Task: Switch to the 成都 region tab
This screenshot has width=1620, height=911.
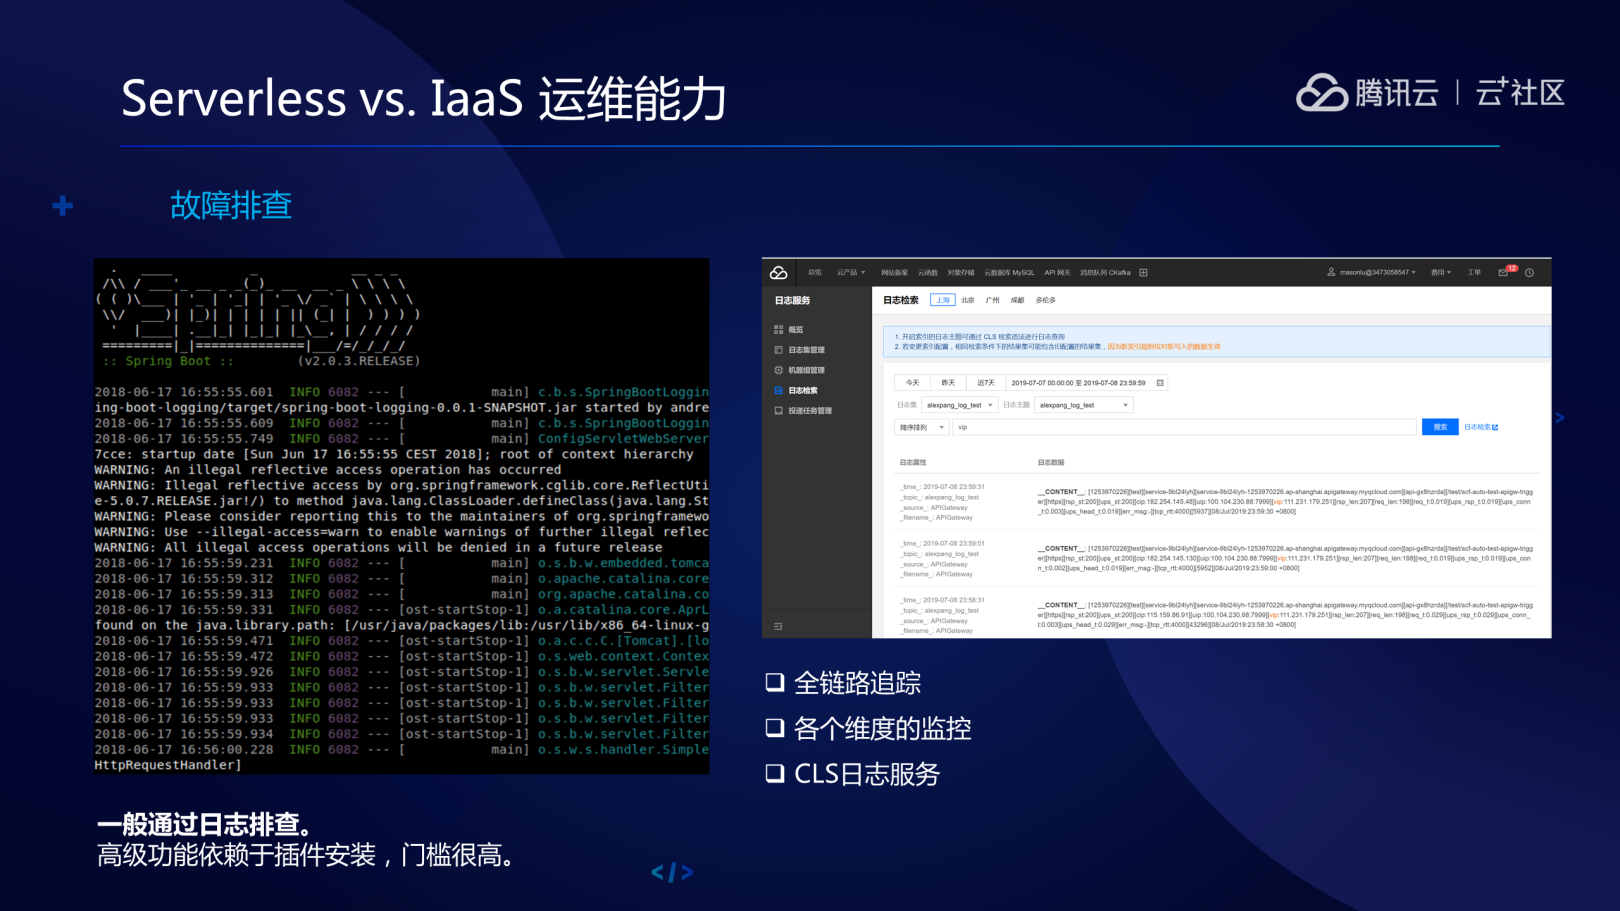Action: pos(1017,300)
